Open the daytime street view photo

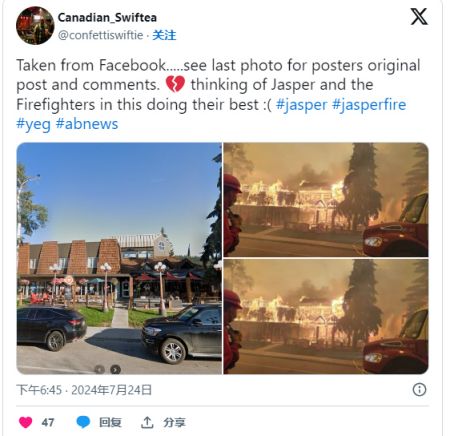pos(119,258)
